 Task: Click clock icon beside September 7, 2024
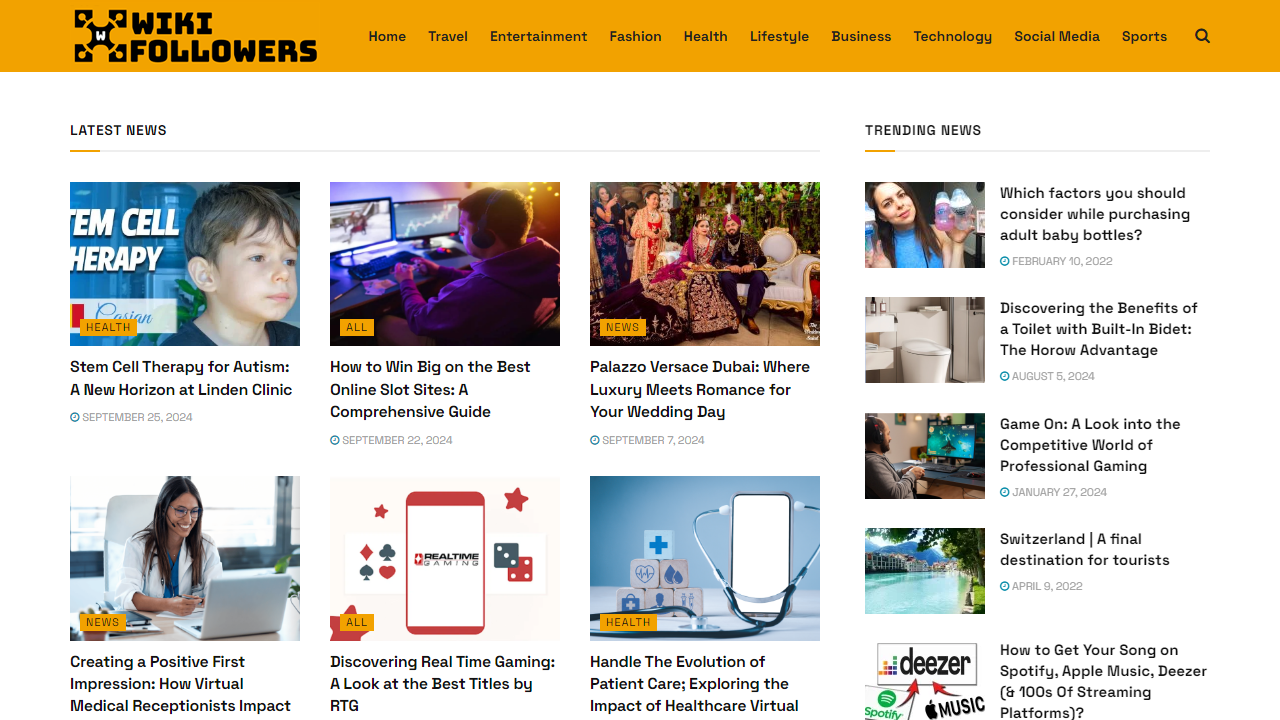(595, 441)
